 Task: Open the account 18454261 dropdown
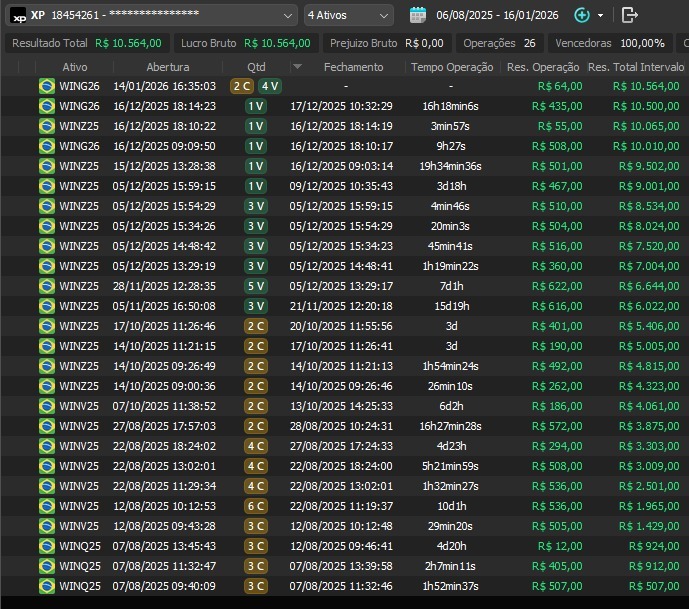tap(287, 15)
